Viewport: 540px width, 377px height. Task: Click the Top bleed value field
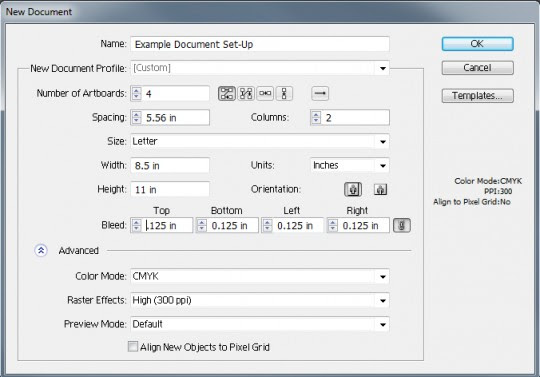pyautogui.click(x=167, y=226)
